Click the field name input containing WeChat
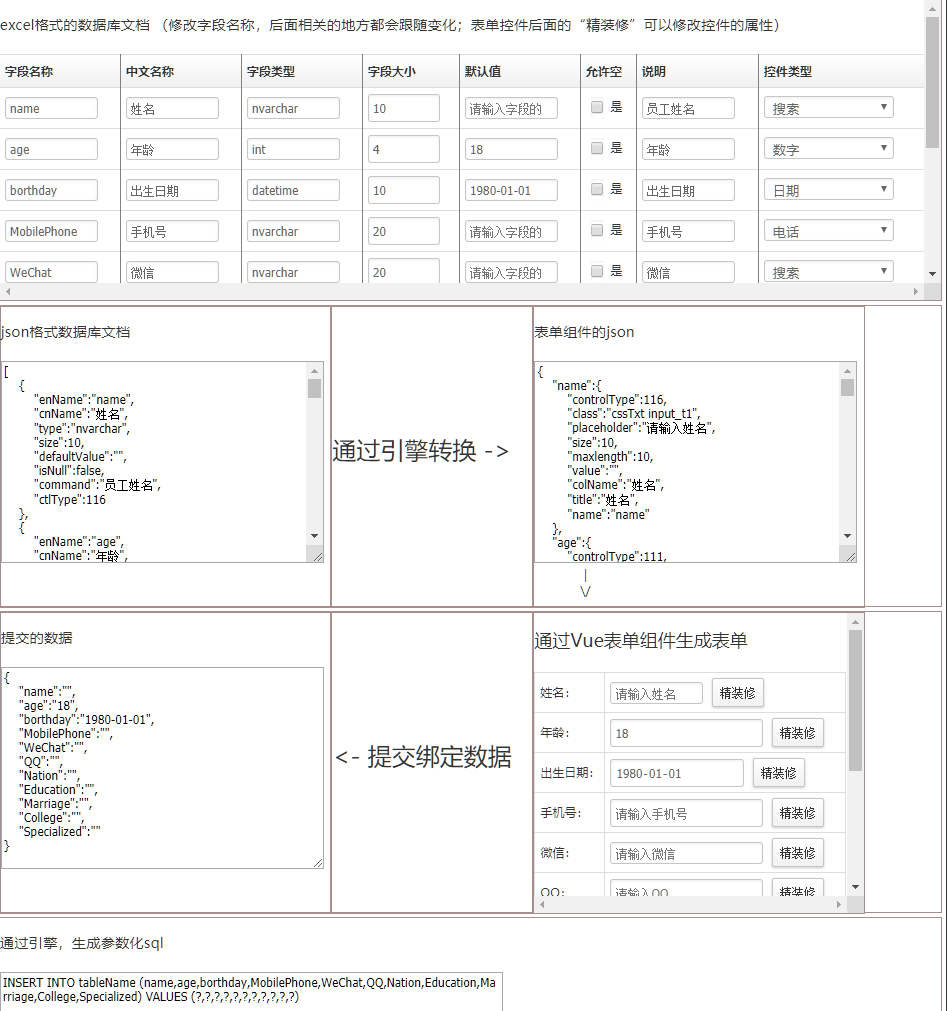Viewport: 947px width, 1011px height. [52, 272]
